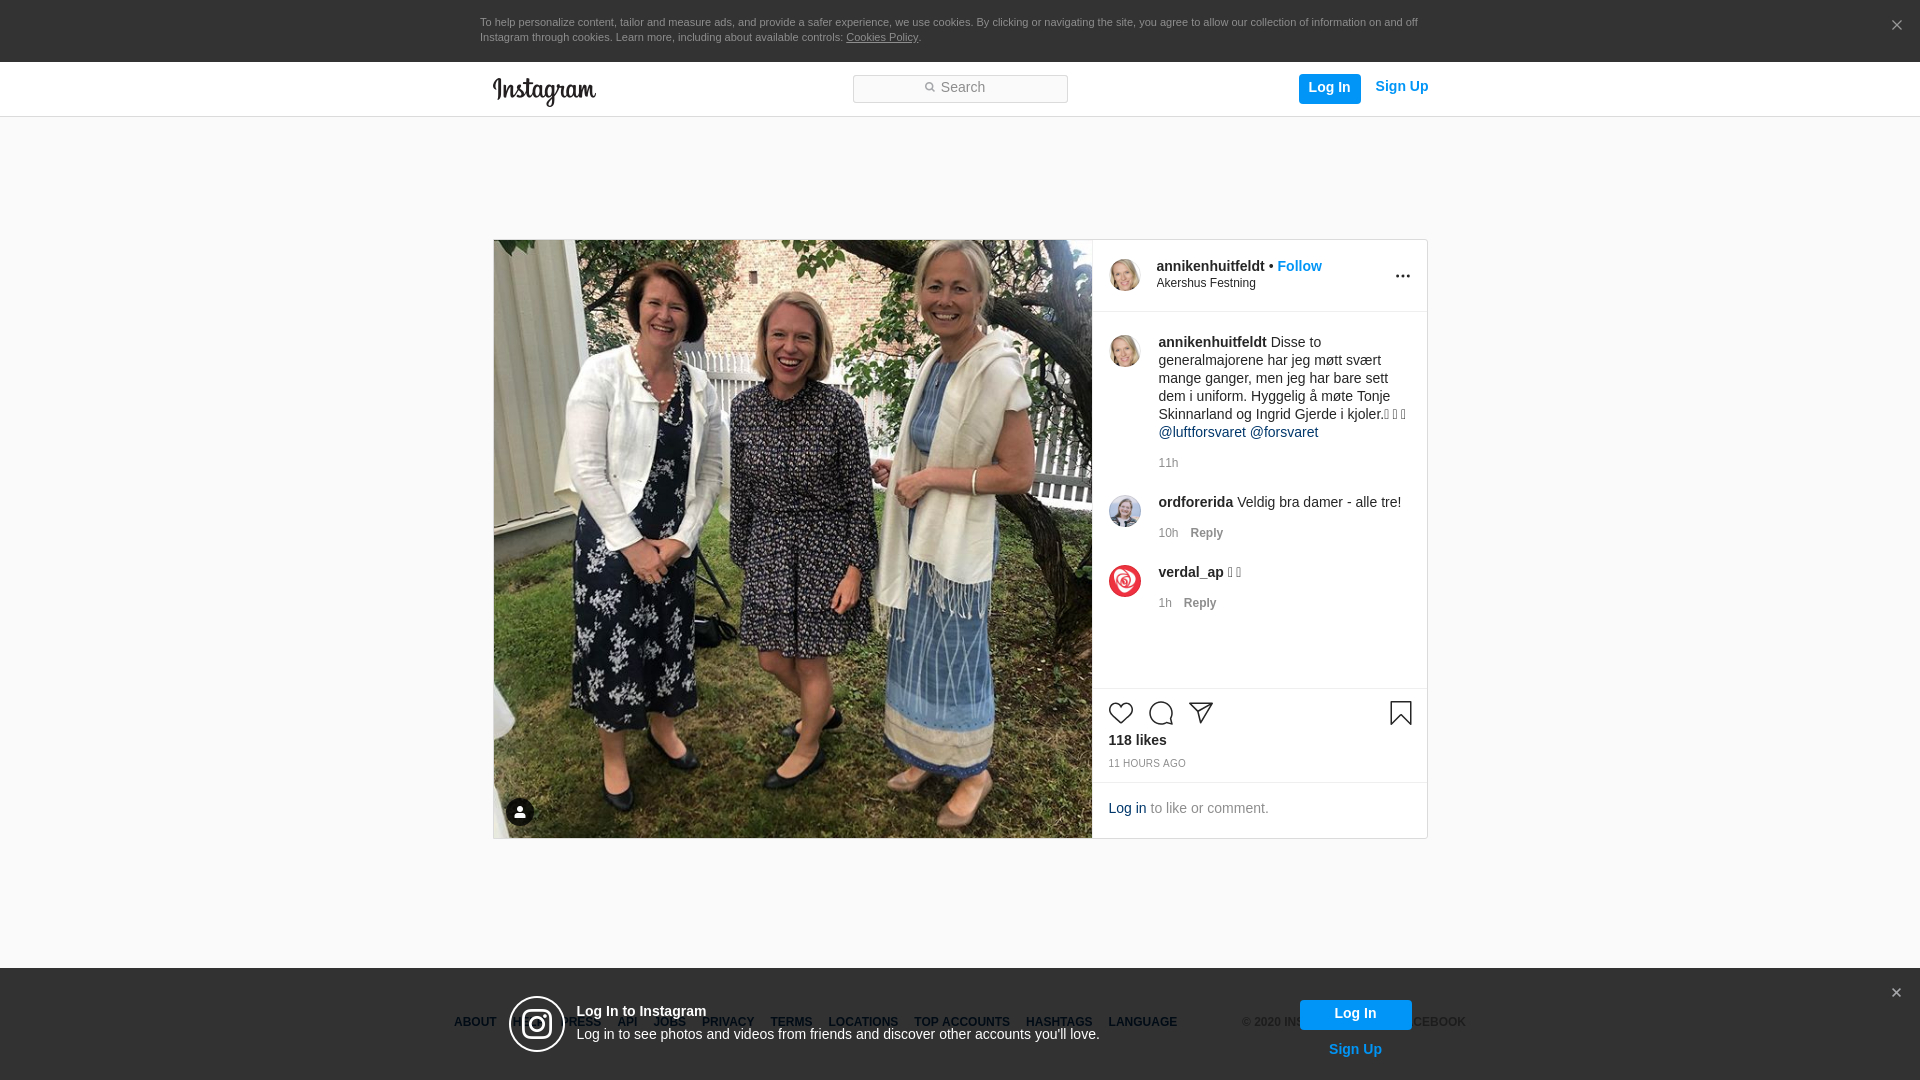Screen dimensions: 1920x1080
Task: Close the Log In to Instagram popup
Action: (x=1895, y=993)
